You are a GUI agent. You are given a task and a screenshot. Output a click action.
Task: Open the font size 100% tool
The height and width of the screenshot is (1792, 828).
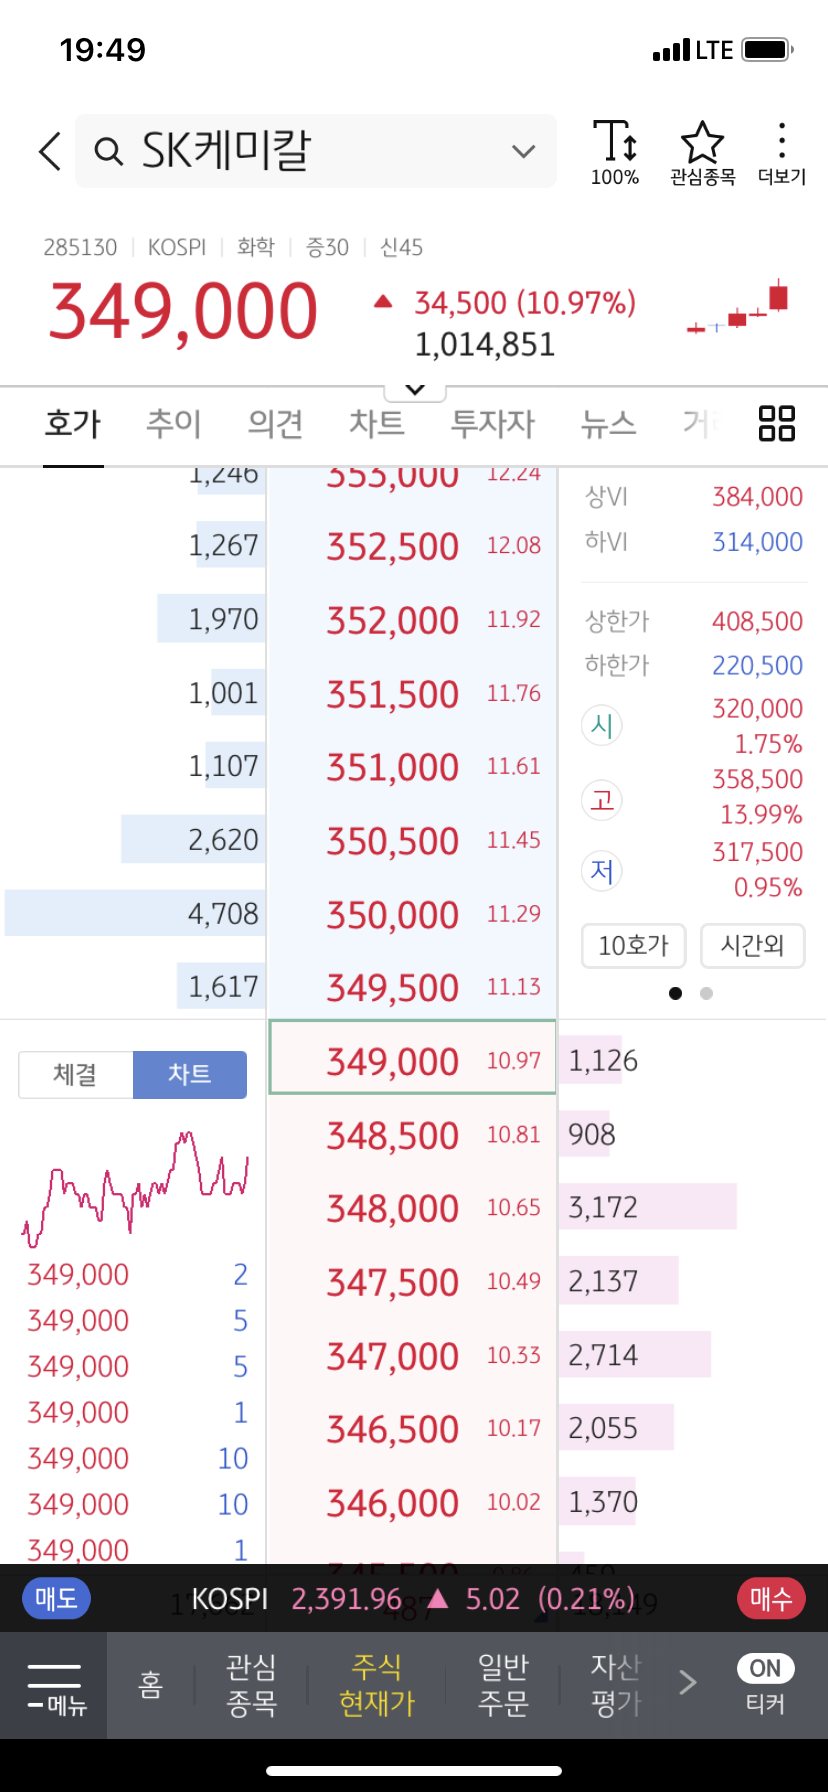(615, 153)
